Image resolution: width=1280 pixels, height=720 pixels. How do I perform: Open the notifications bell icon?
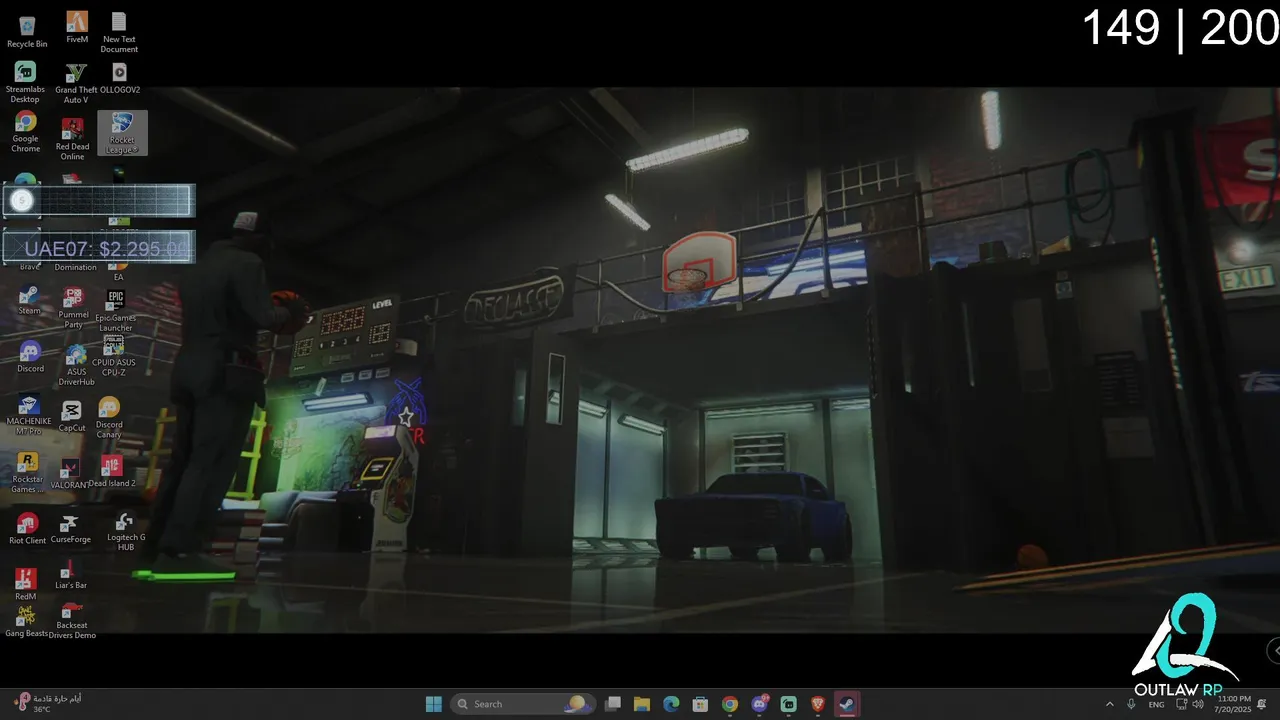tap(1262, 704)
